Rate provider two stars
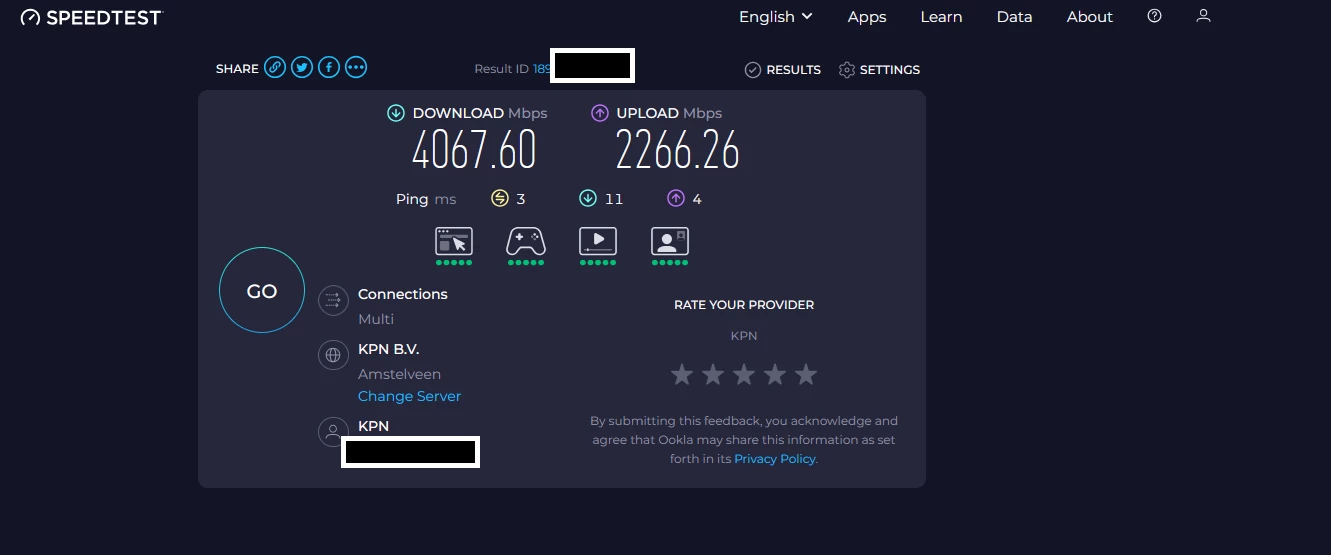The image size is (1331, 555). (713, 375)
